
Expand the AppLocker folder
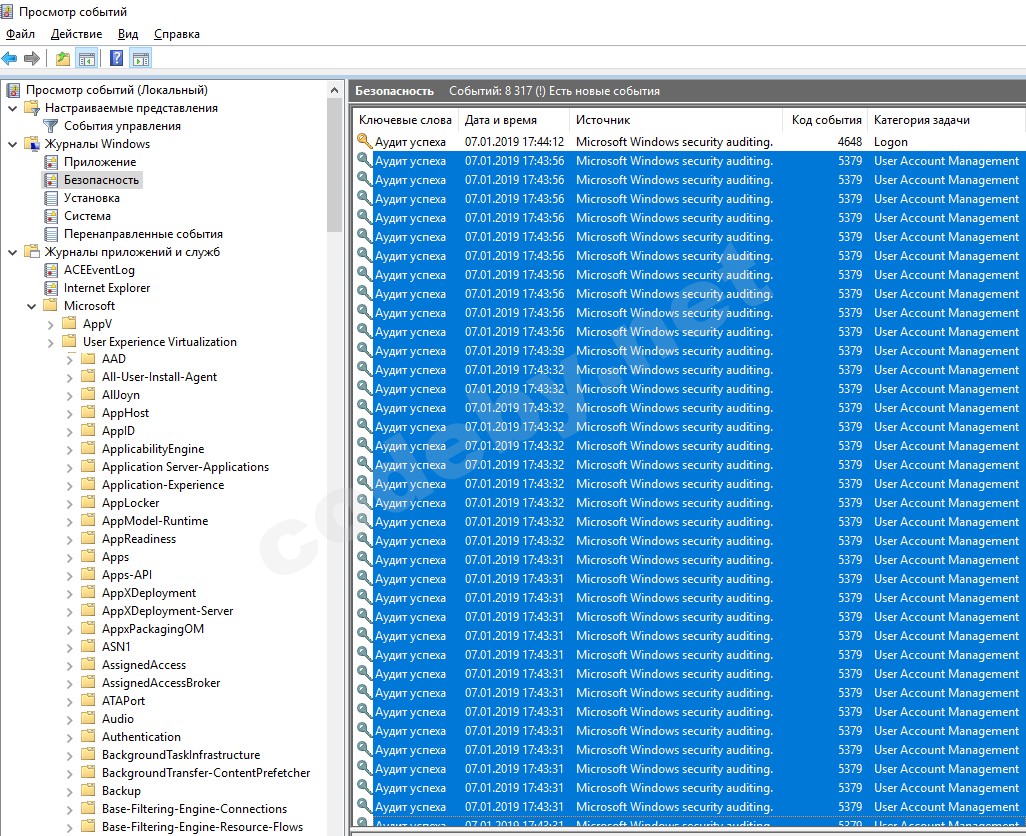(69, 503)
